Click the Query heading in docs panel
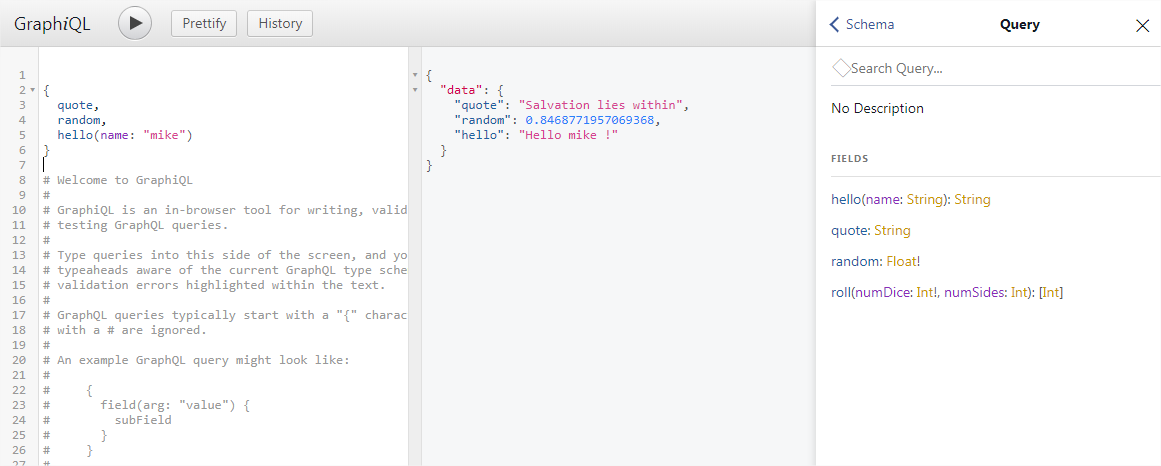The width and height of the screenshot is (1161, 466). coord(1020,24)
